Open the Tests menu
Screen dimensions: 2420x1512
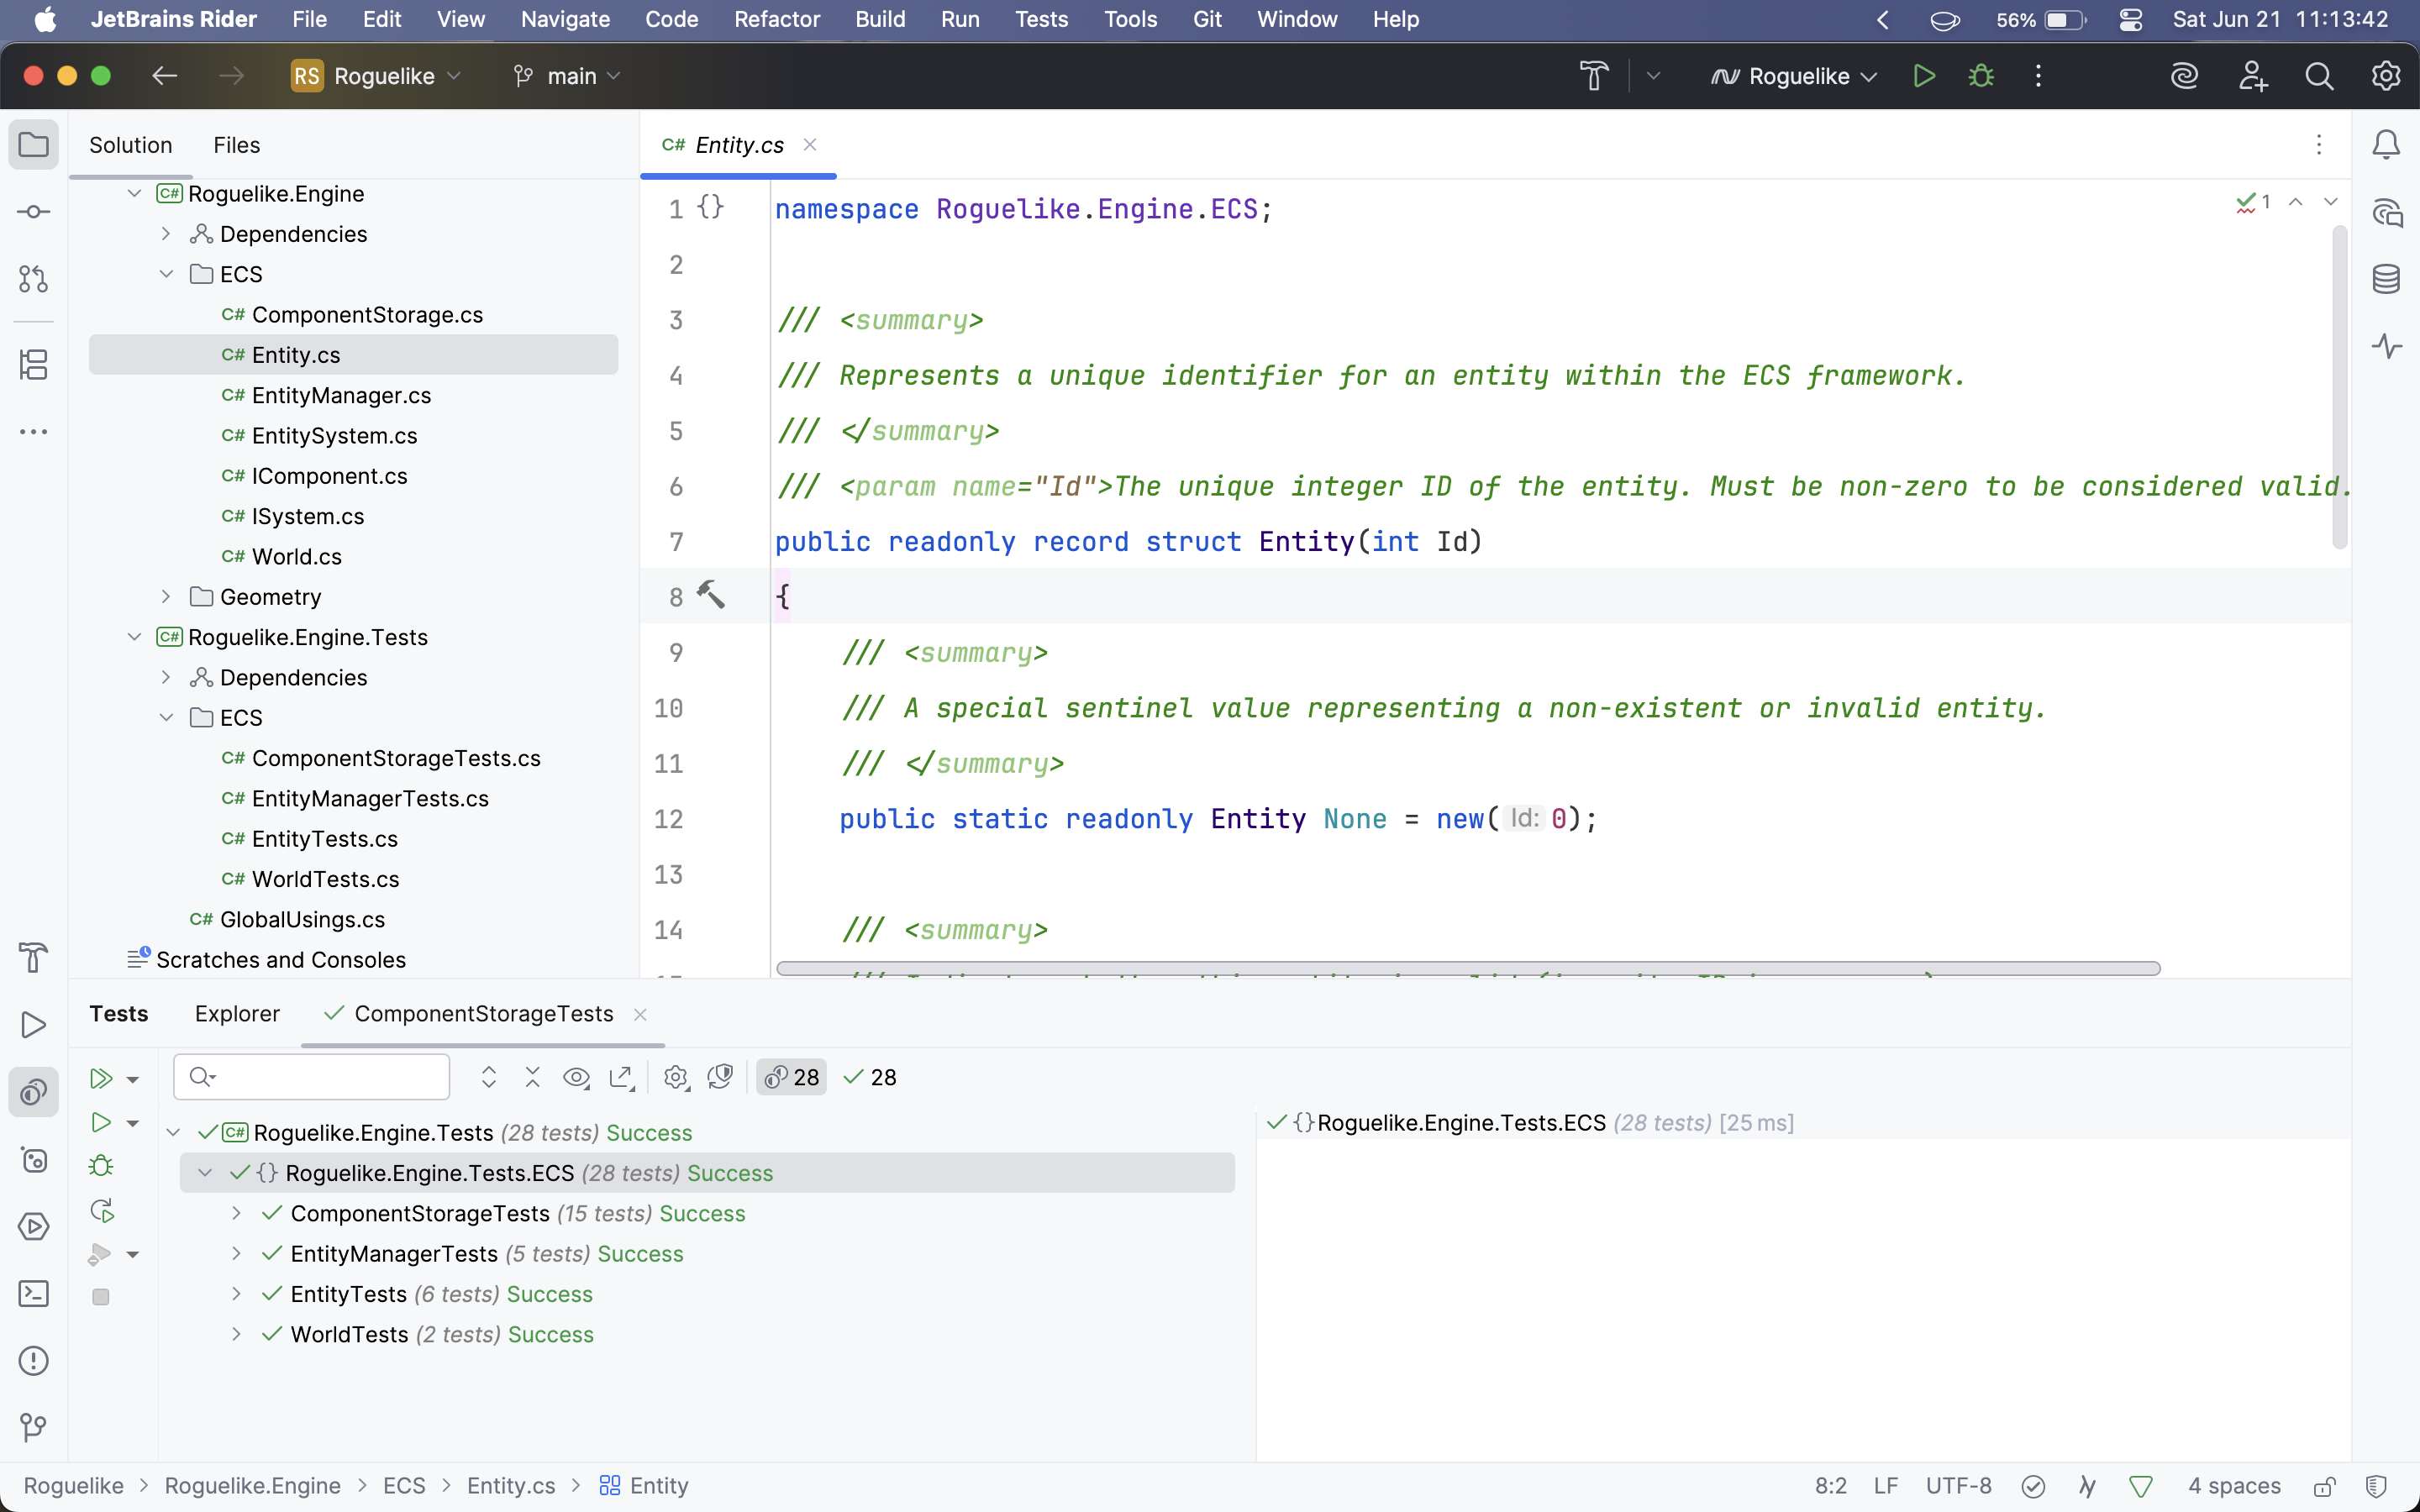click(1041, 19)
